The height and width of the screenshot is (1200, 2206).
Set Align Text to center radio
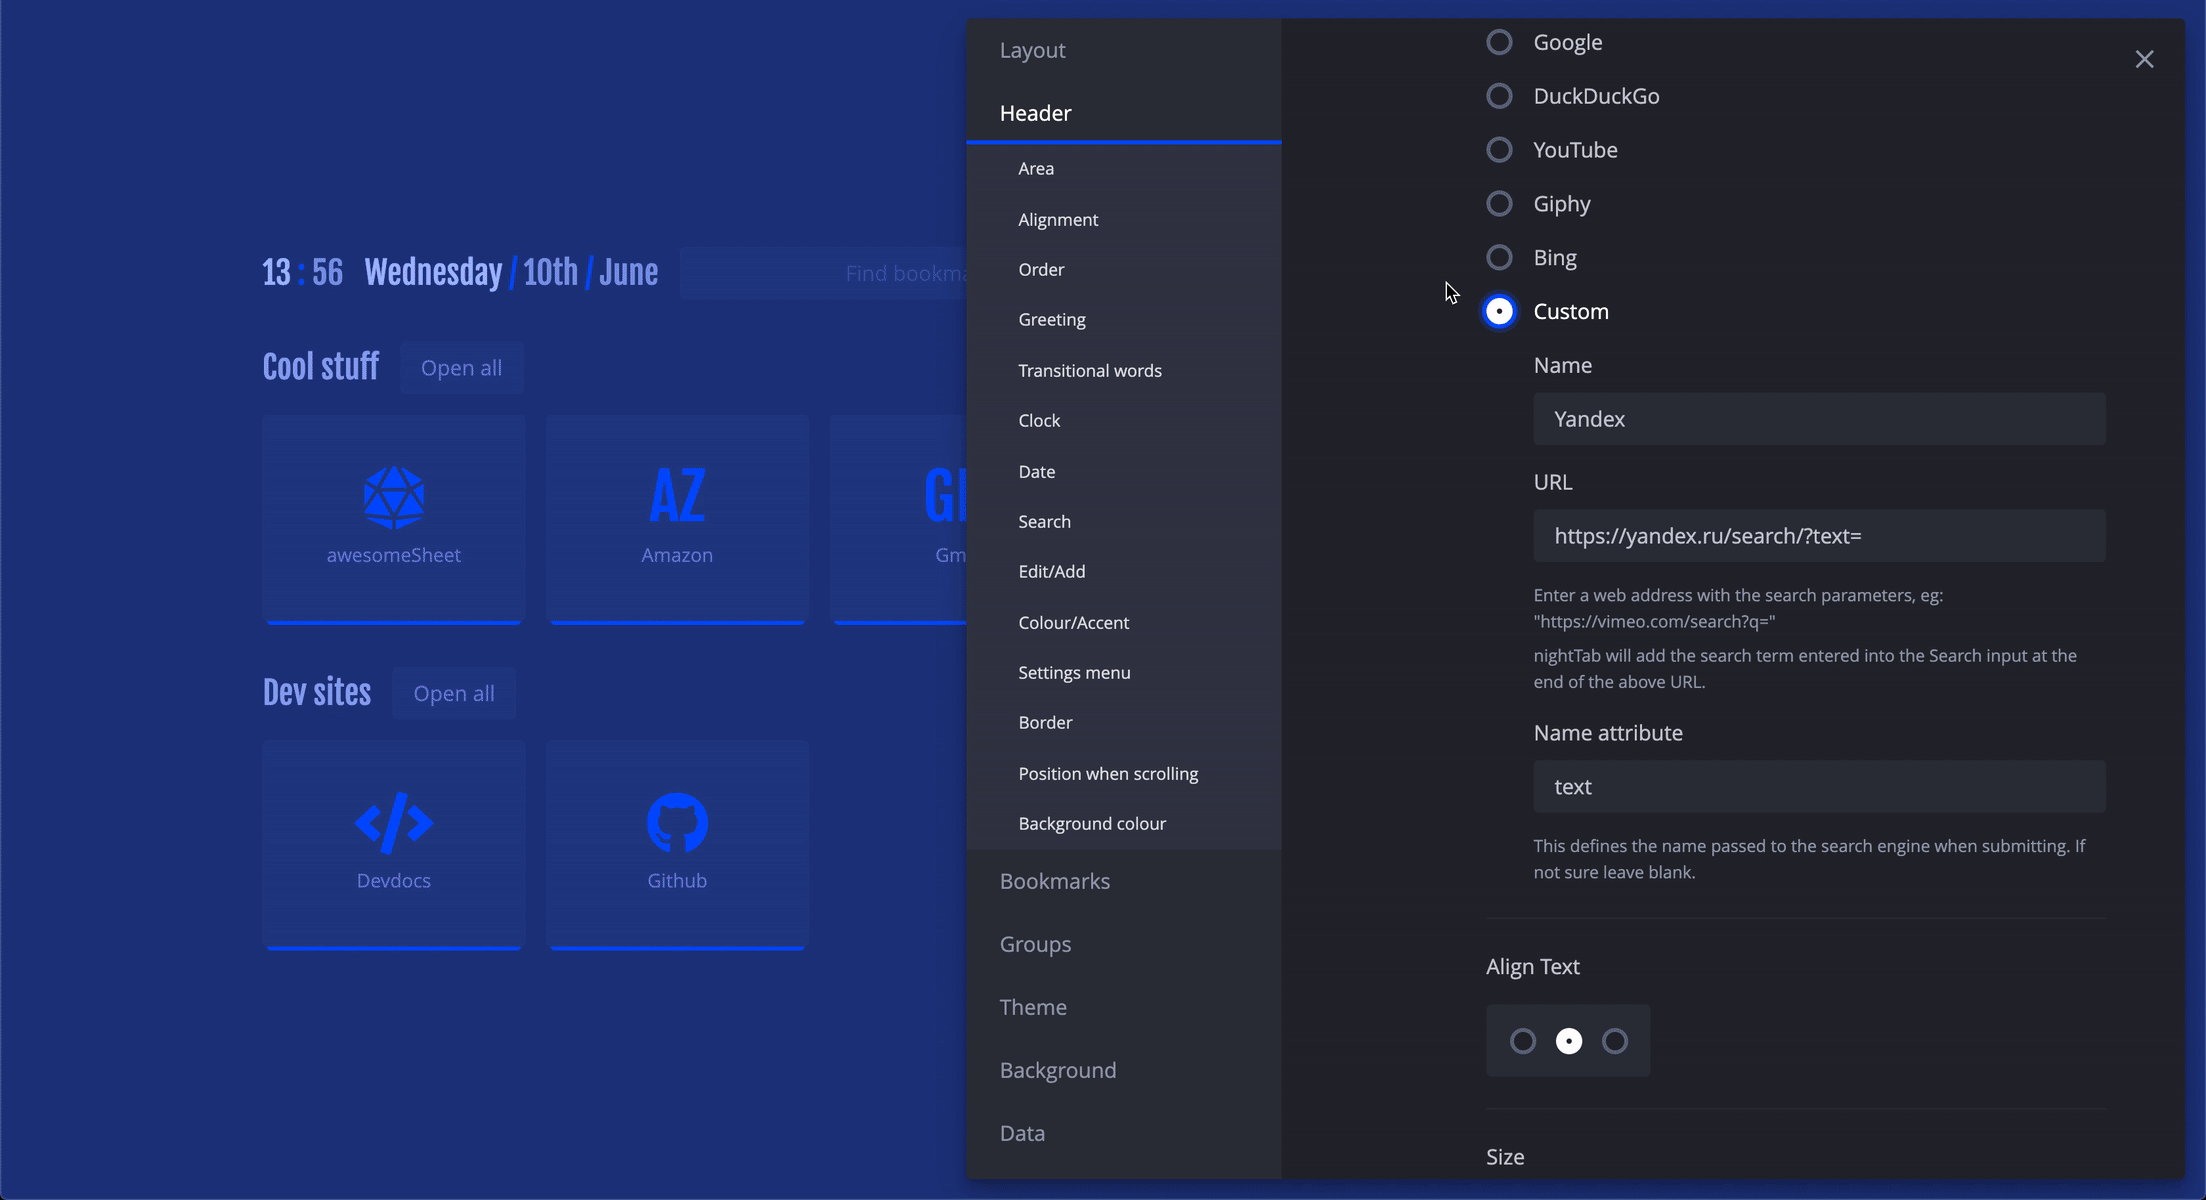pyautogui.click(x=1569, y=1041)
